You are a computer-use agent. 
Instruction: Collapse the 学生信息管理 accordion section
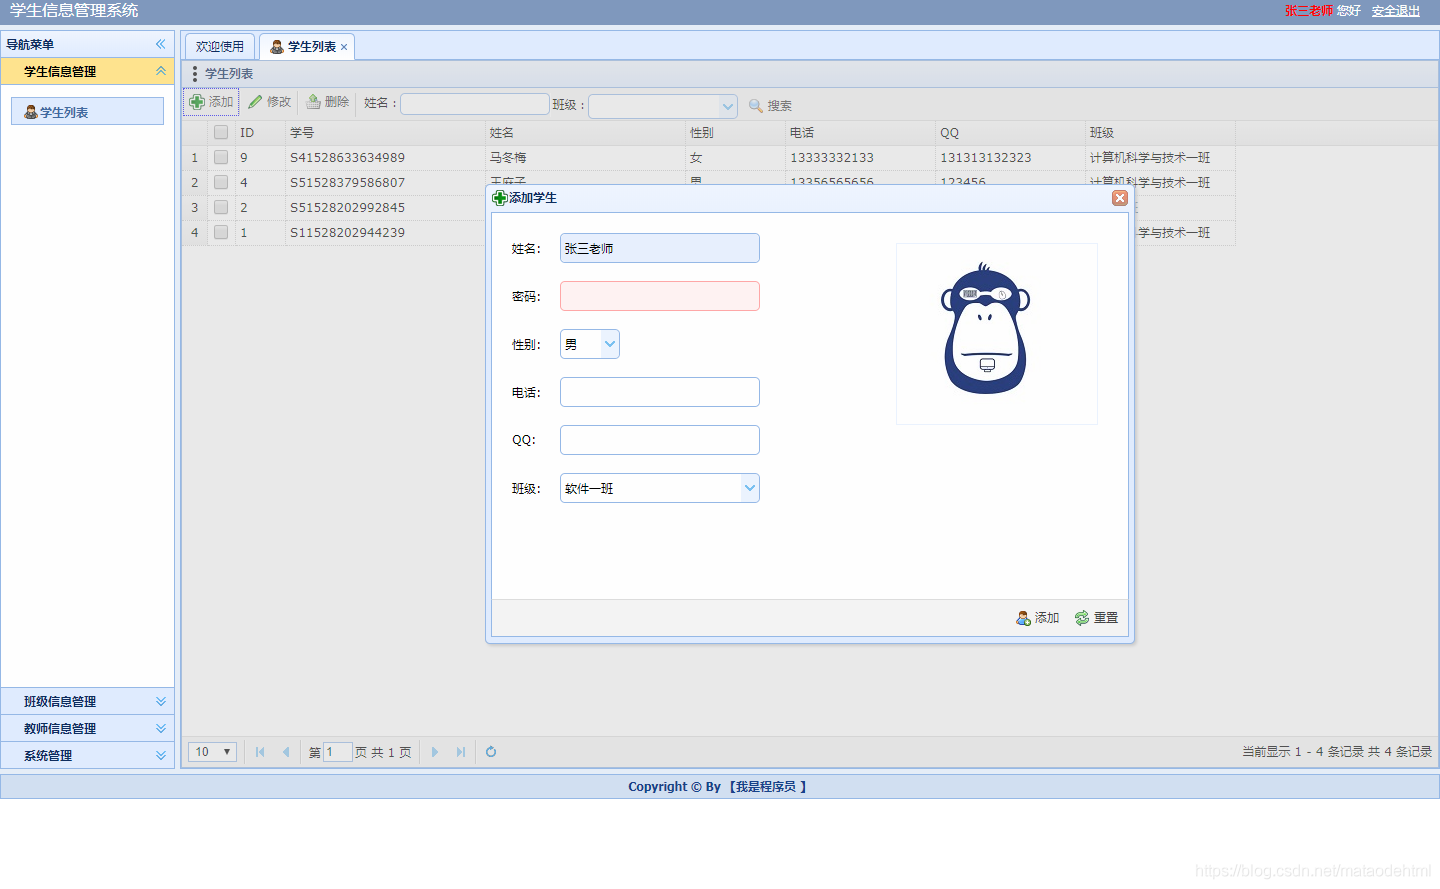coord(160,71)
